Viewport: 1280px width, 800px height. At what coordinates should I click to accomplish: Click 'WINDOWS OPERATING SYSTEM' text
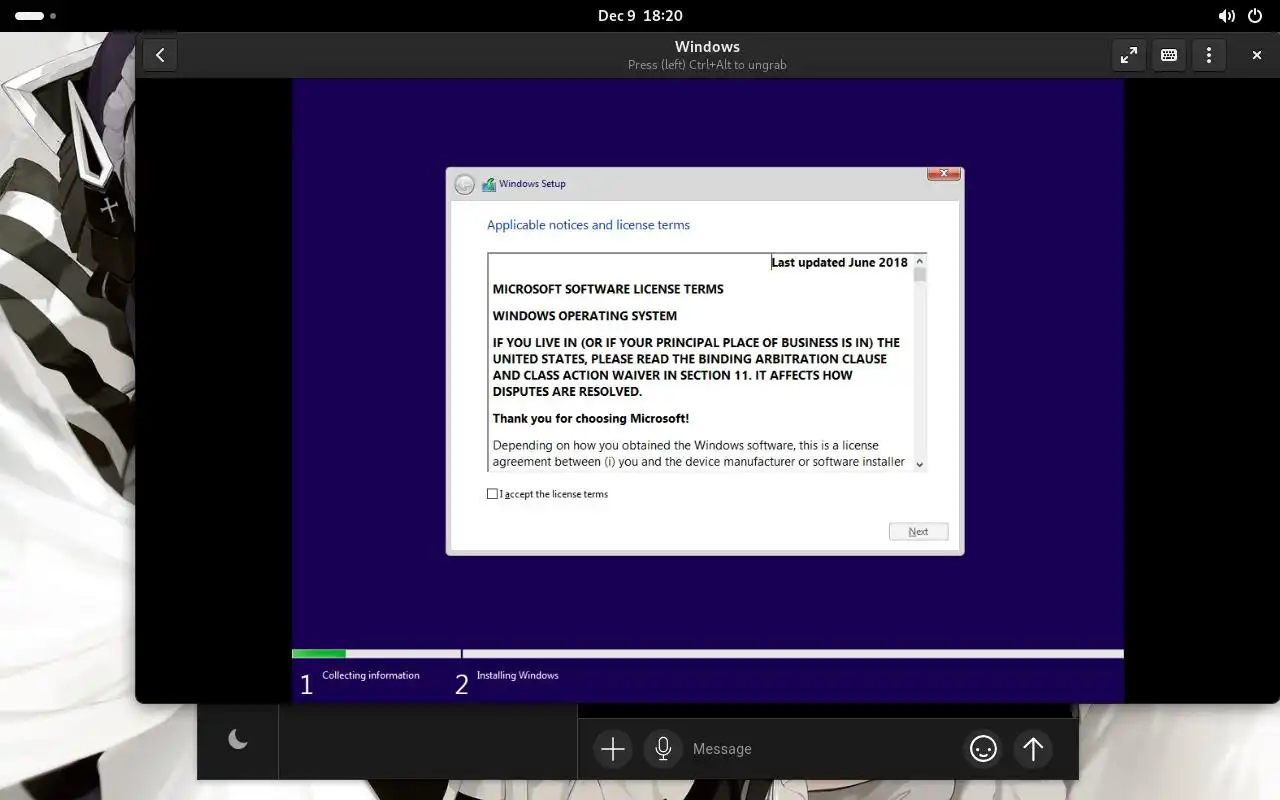tap(585, 316)
